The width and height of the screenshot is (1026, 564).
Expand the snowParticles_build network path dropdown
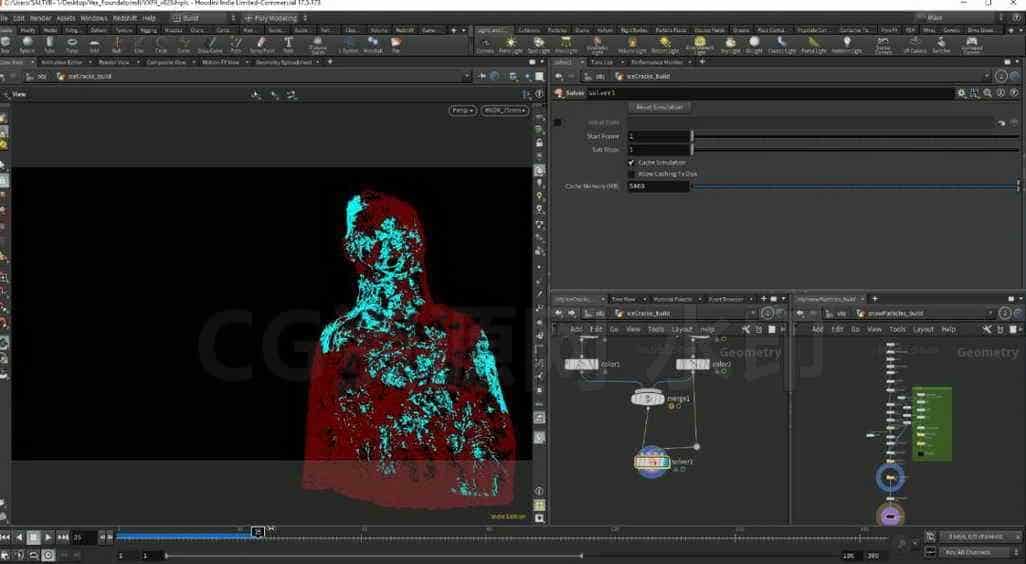[x=992, y=313]
